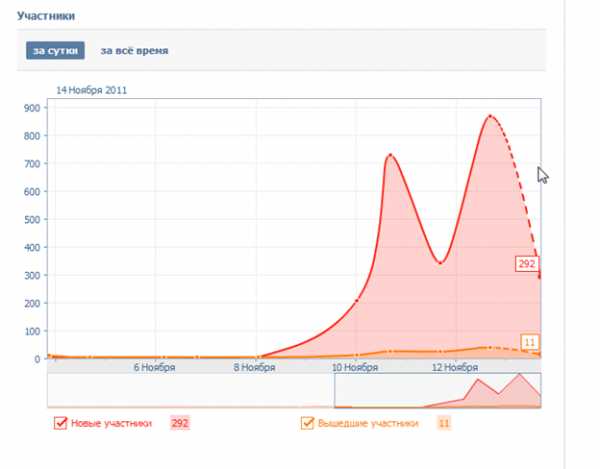Click the pink 292 legend badge
Screen dimensions: 600x469
(x=180, y=423)
